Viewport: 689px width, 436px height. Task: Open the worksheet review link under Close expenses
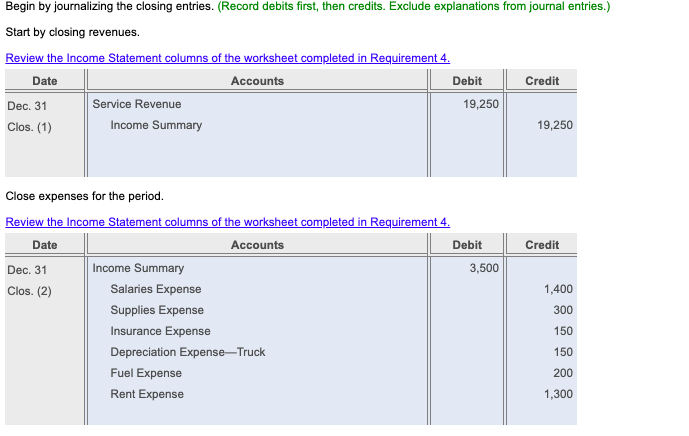pyautogui.click(x=228, y=222)
